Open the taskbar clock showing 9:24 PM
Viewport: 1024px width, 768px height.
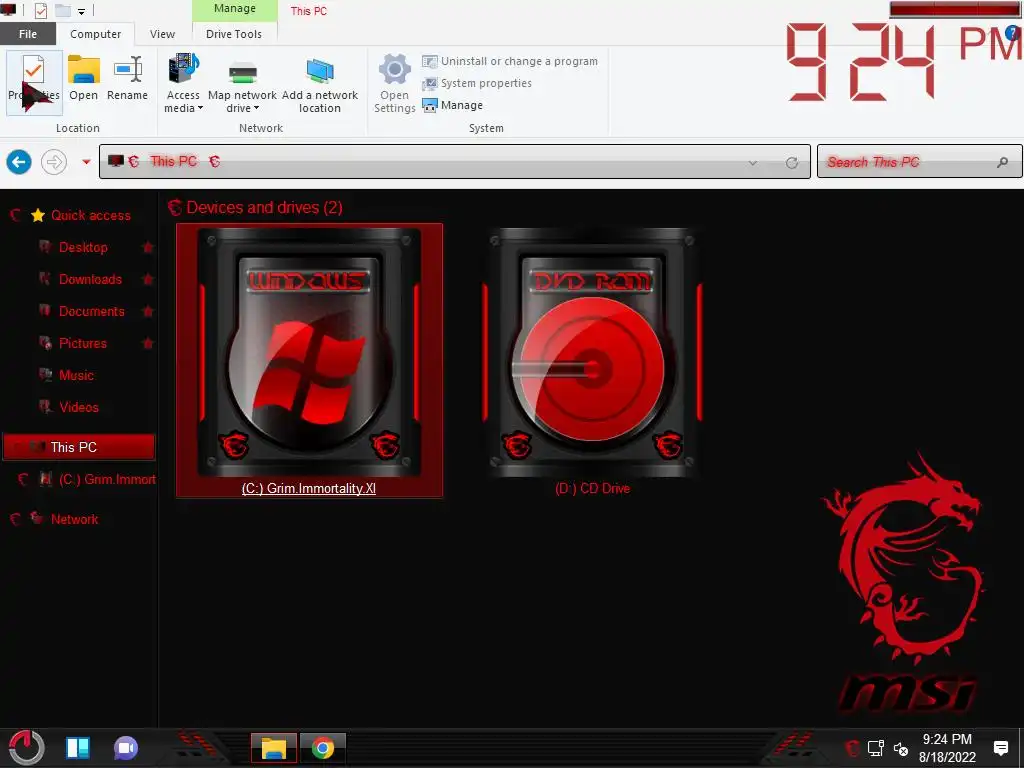[947, 748]
